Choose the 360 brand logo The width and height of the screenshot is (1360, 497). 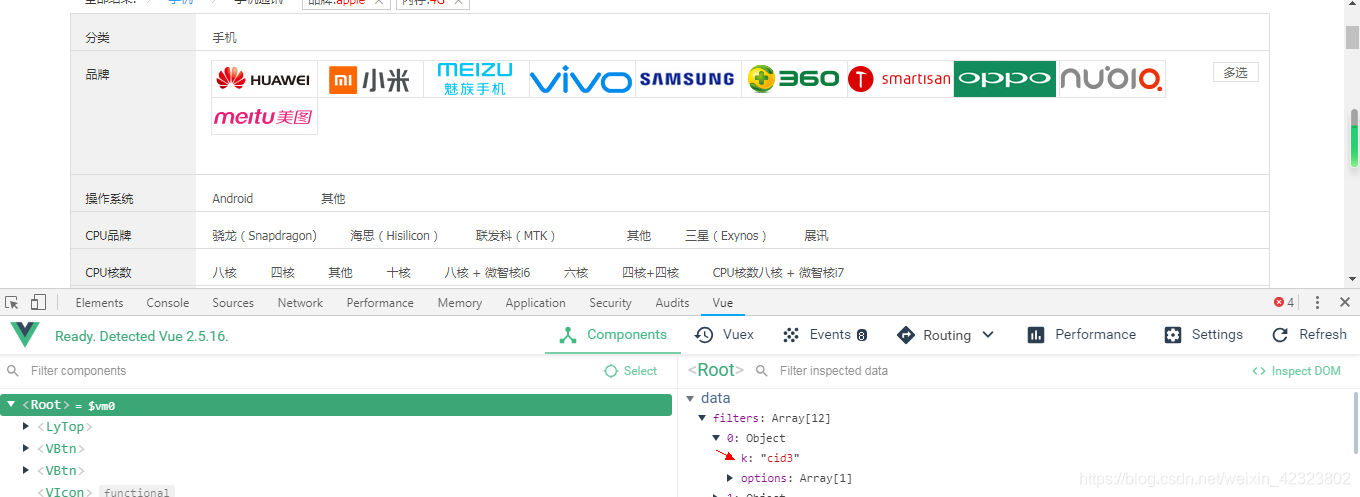pyautogui.click(x=794, y=79)
